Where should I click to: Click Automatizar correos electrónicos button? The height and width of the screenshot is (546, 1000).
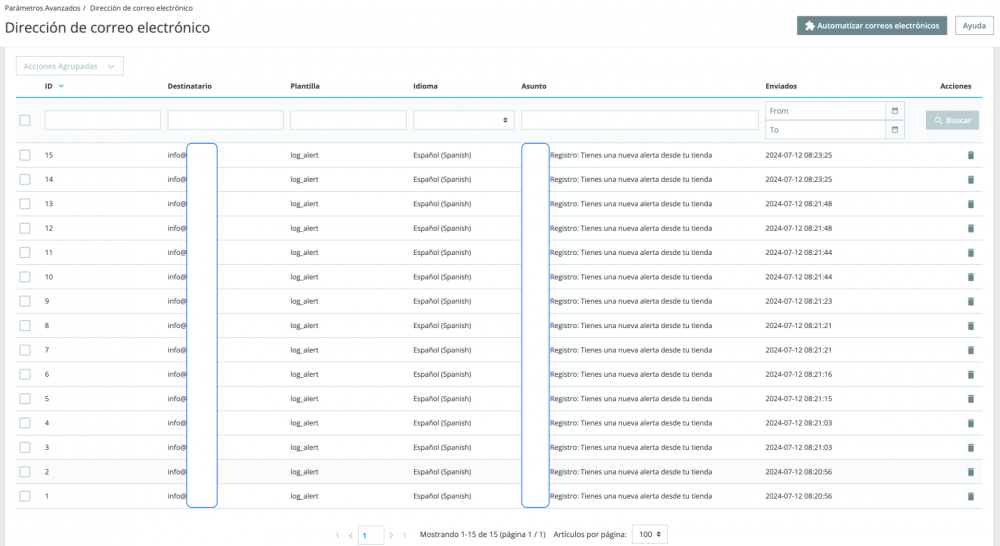[872, 26]
